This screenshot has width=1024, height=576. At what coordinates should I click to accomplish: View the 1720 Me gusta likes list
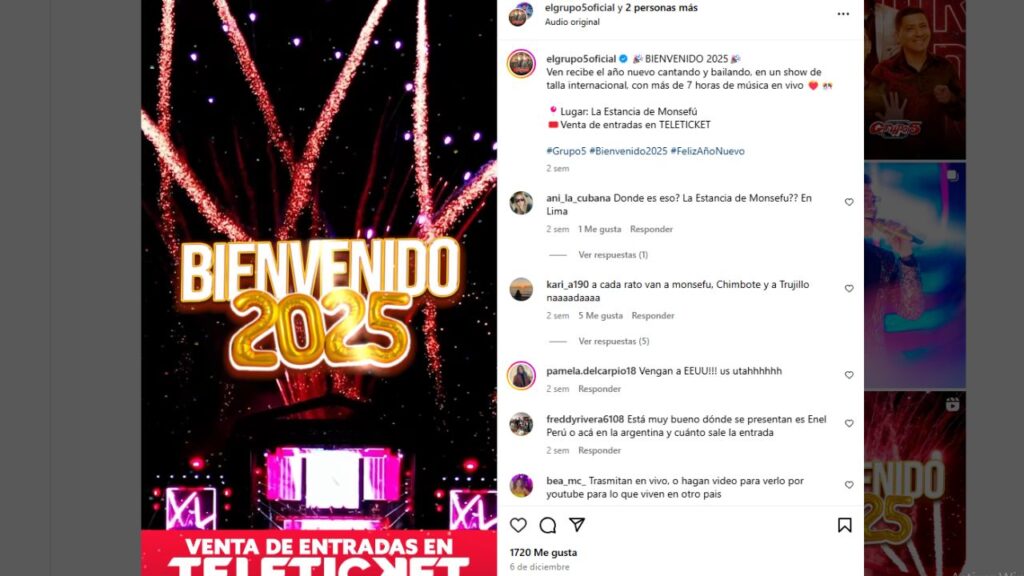click(x=543, y=552)
